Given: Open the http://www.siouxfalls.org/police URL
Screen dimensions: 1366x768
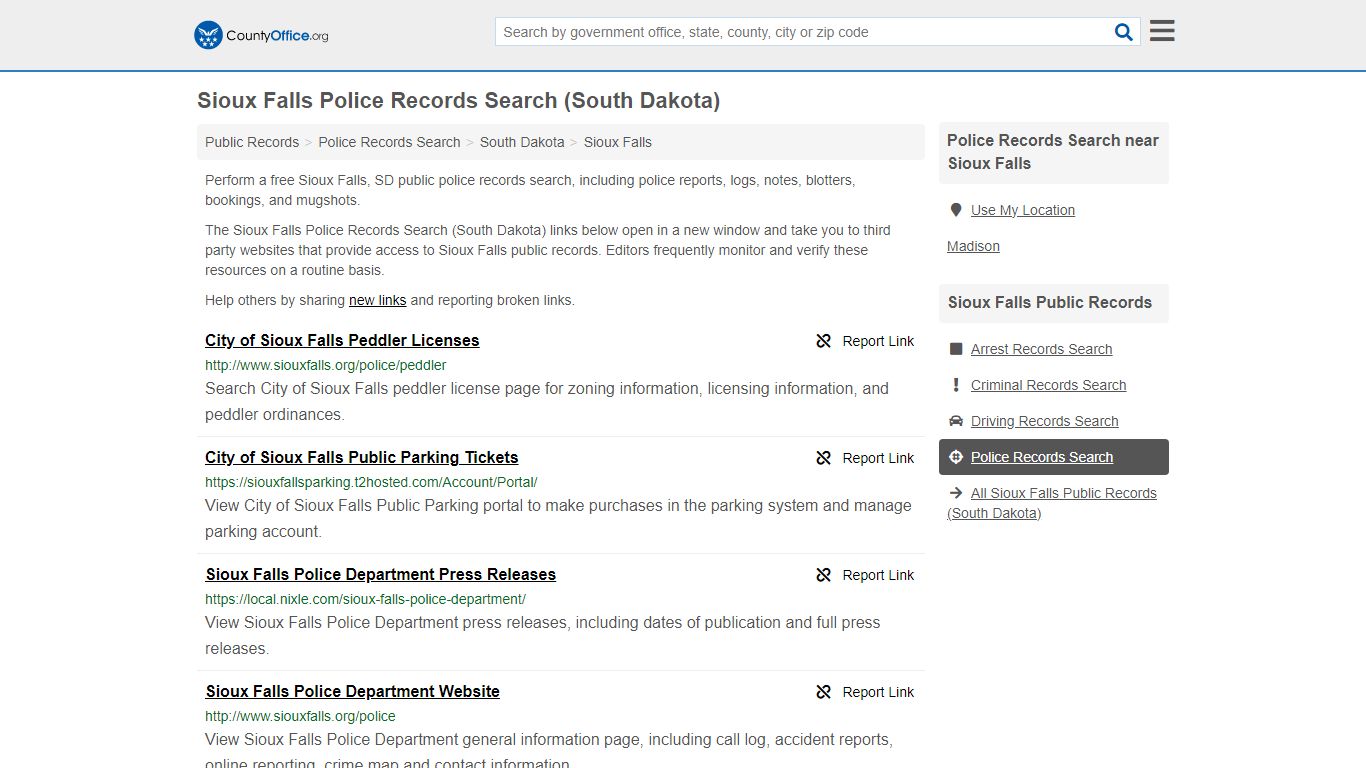Looking at the screenshot, I should (300, 716).
